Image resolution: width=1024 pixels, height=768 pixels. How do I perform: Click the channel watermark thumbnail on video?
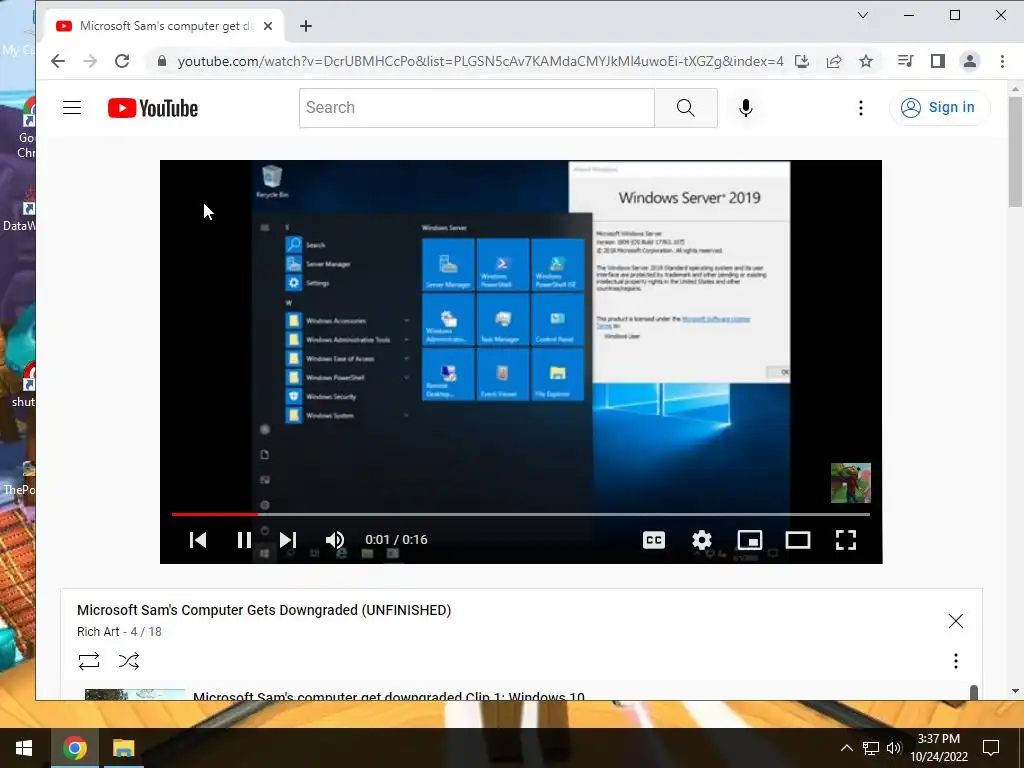(850, 483)
